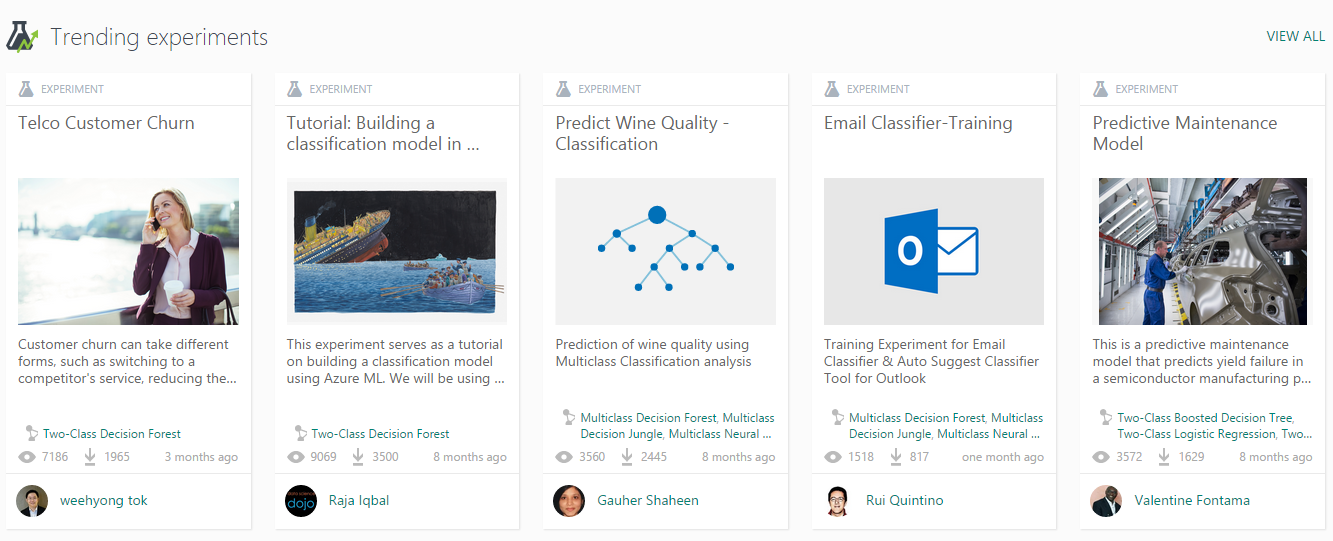Click the download icon on the Tutorial card
Screen dimensions: 1333x541
click(x=359, y=457)
